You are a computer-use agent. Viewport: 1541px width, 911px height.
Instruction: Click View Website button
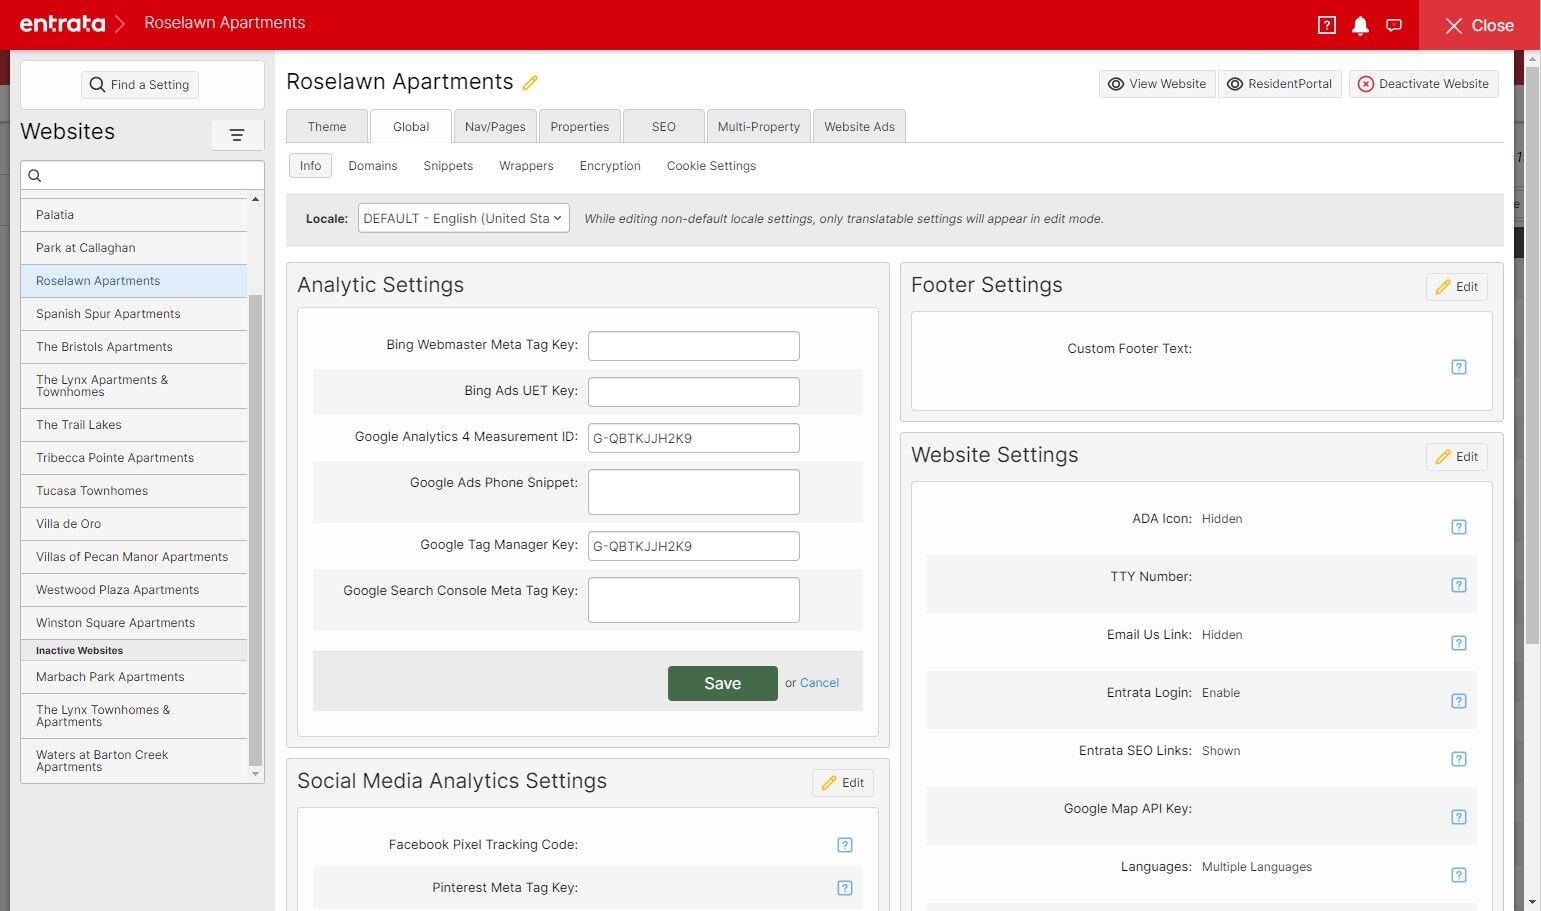[1157, 84]
